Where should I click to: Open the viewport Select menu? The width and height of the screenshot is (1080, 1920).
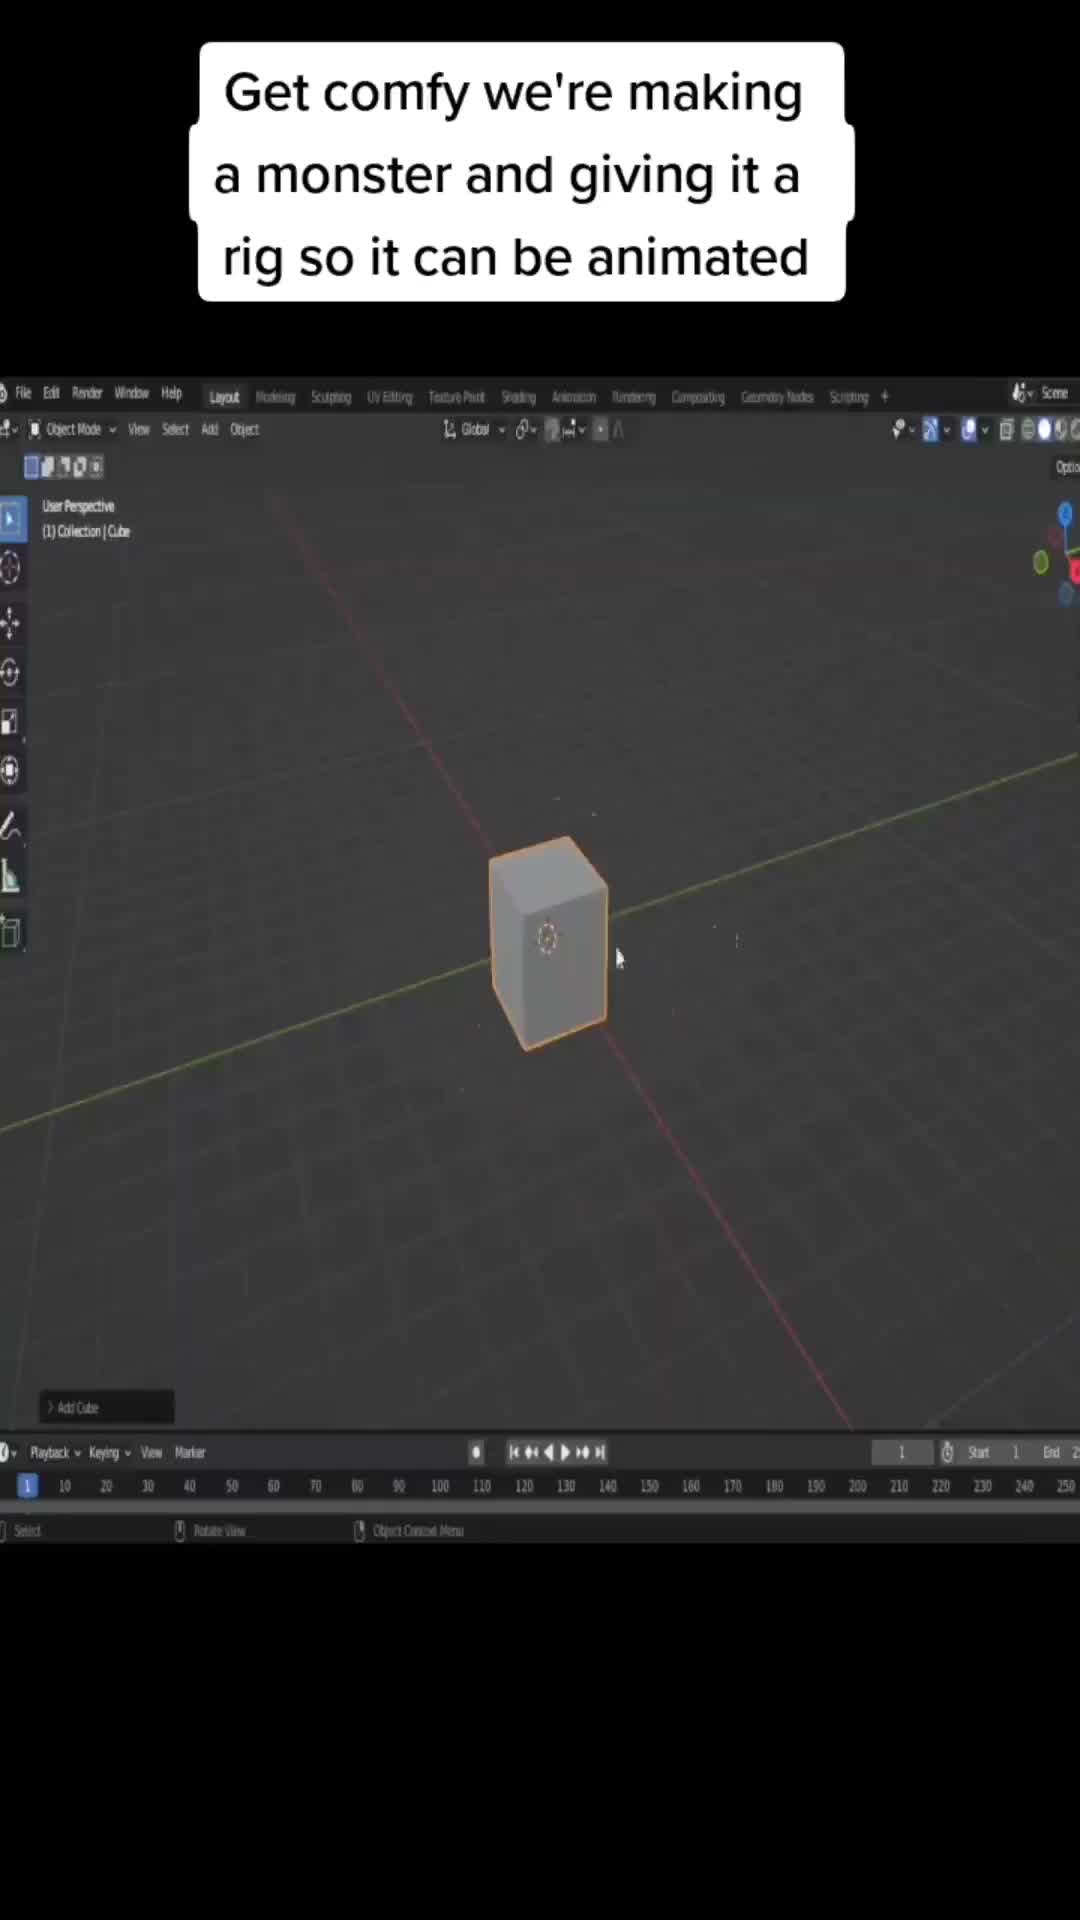175,429
